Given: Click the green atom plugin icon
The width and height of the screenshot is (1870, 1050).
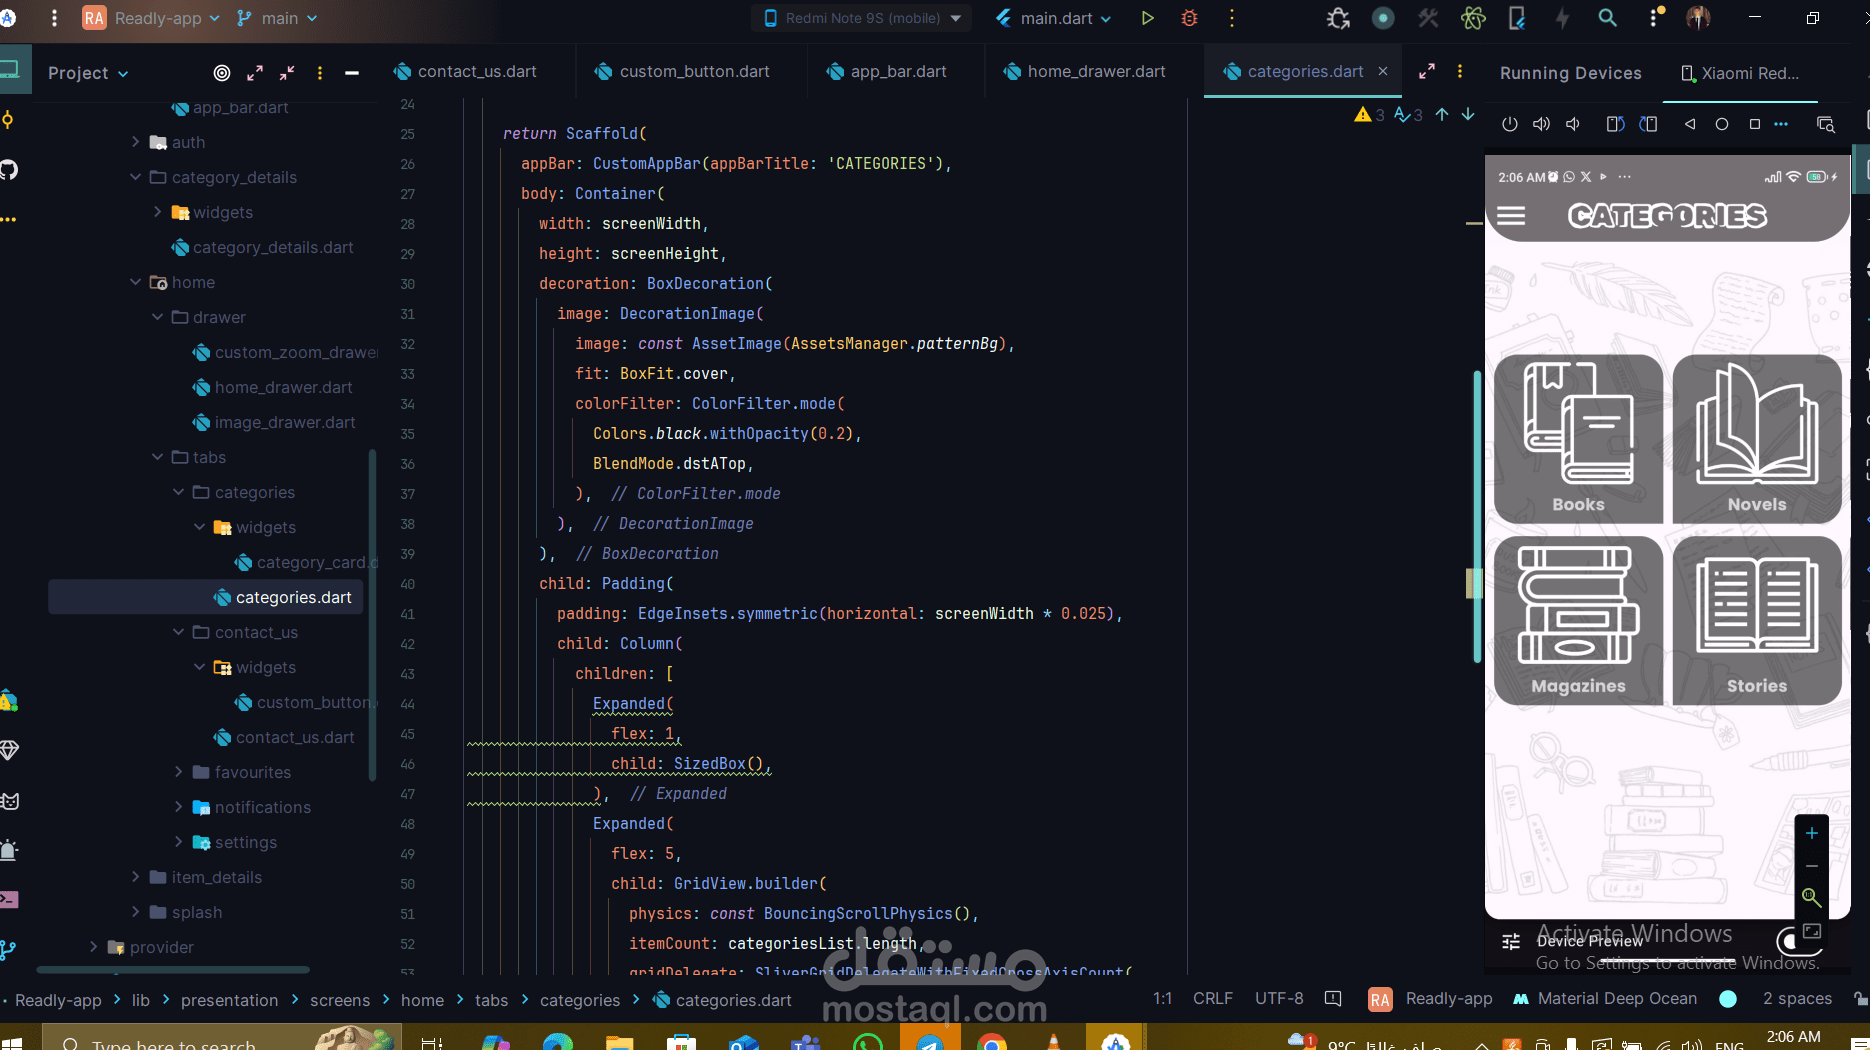Looking at the screenshot, I should tap(1473, 18).
